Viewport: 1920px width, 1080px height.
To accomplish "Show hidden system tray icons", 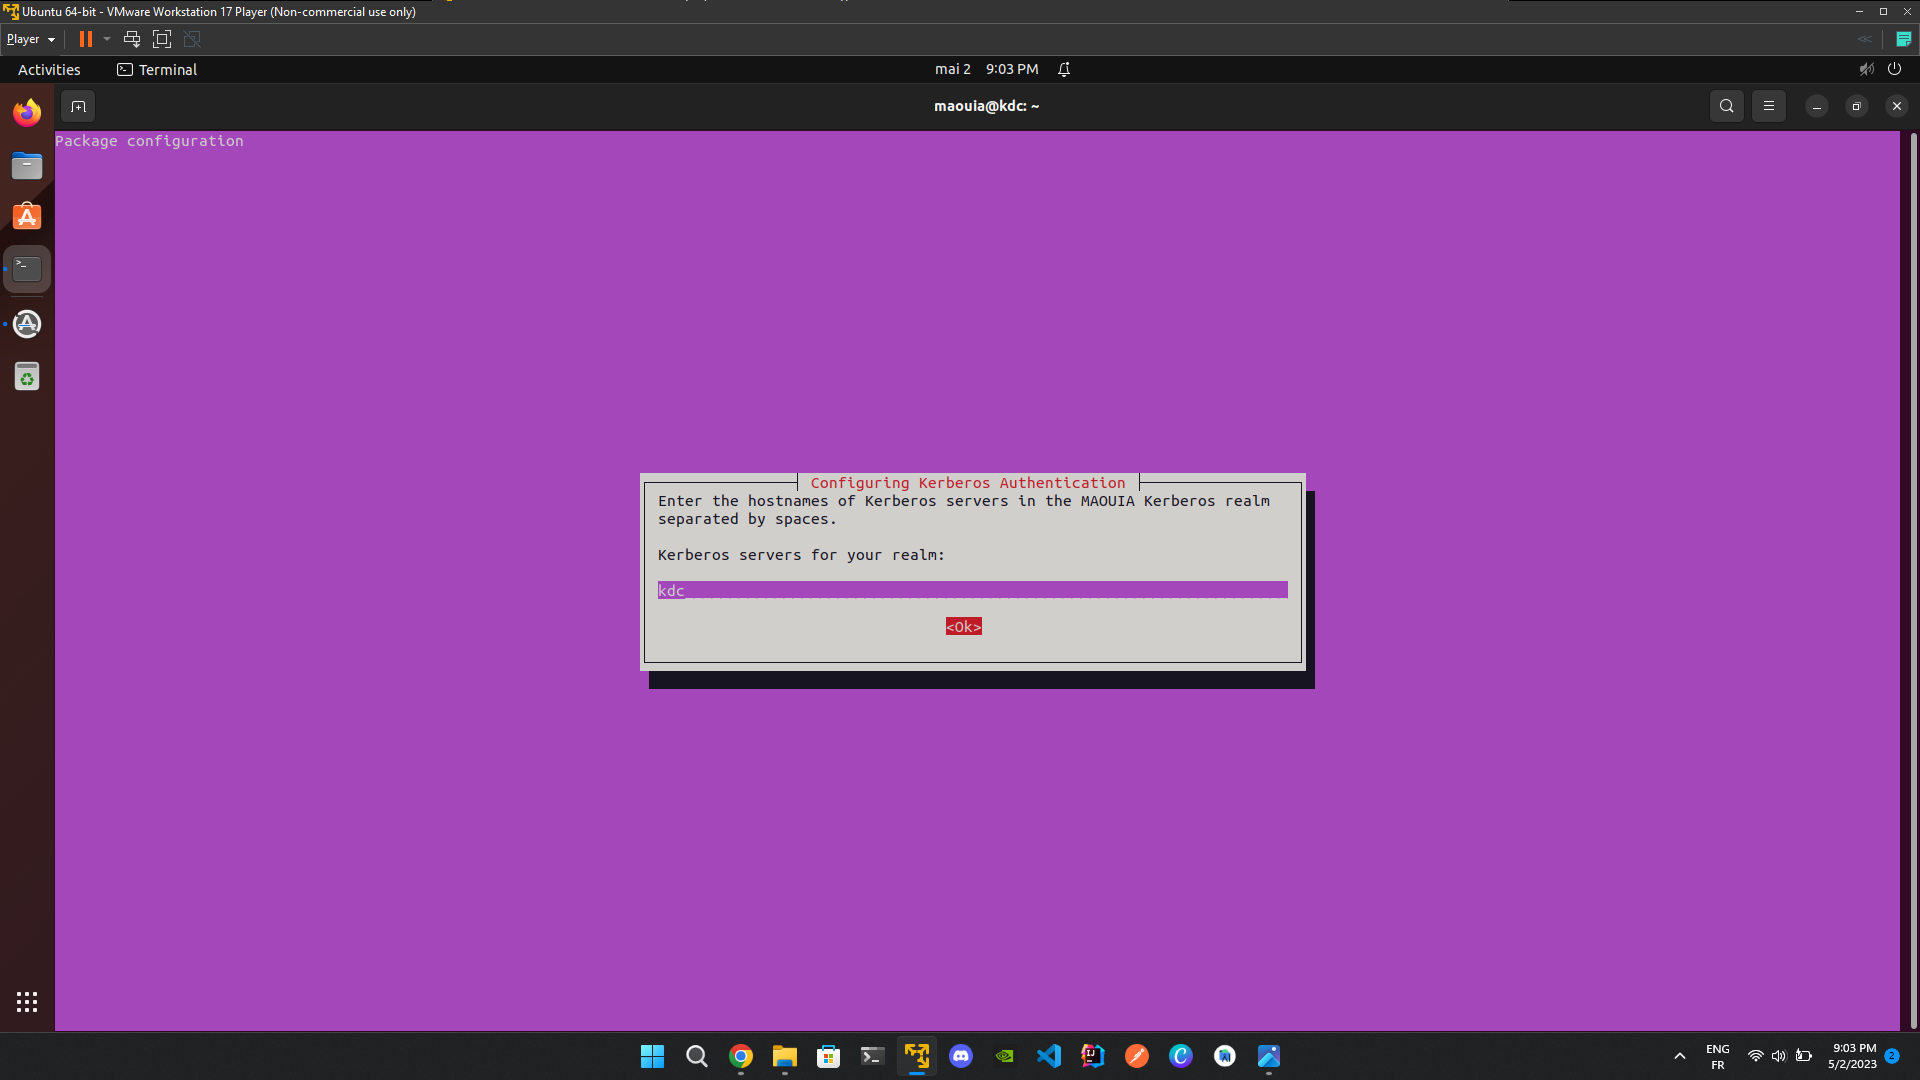I will [x=1680, y=1056].
